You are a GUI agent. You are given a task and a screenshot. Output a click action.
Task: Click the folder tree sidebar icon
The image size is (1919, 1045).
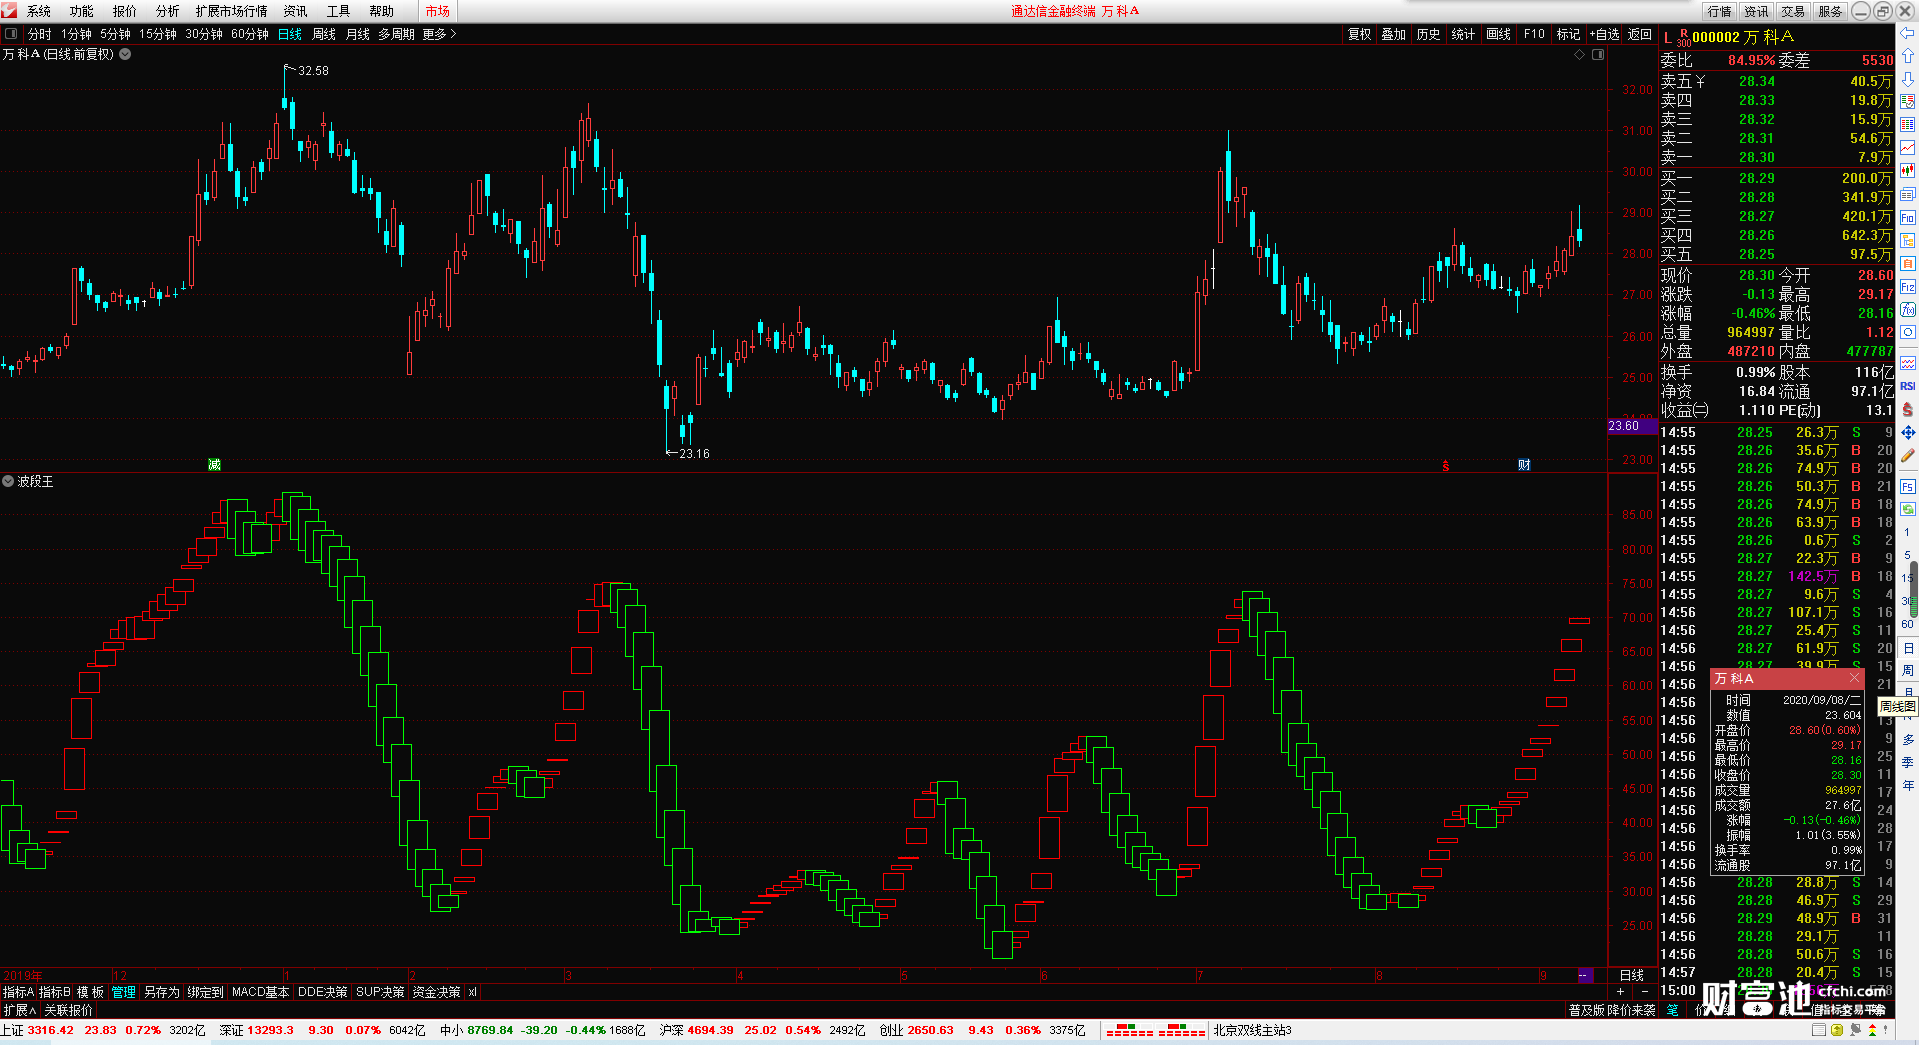1908,241
